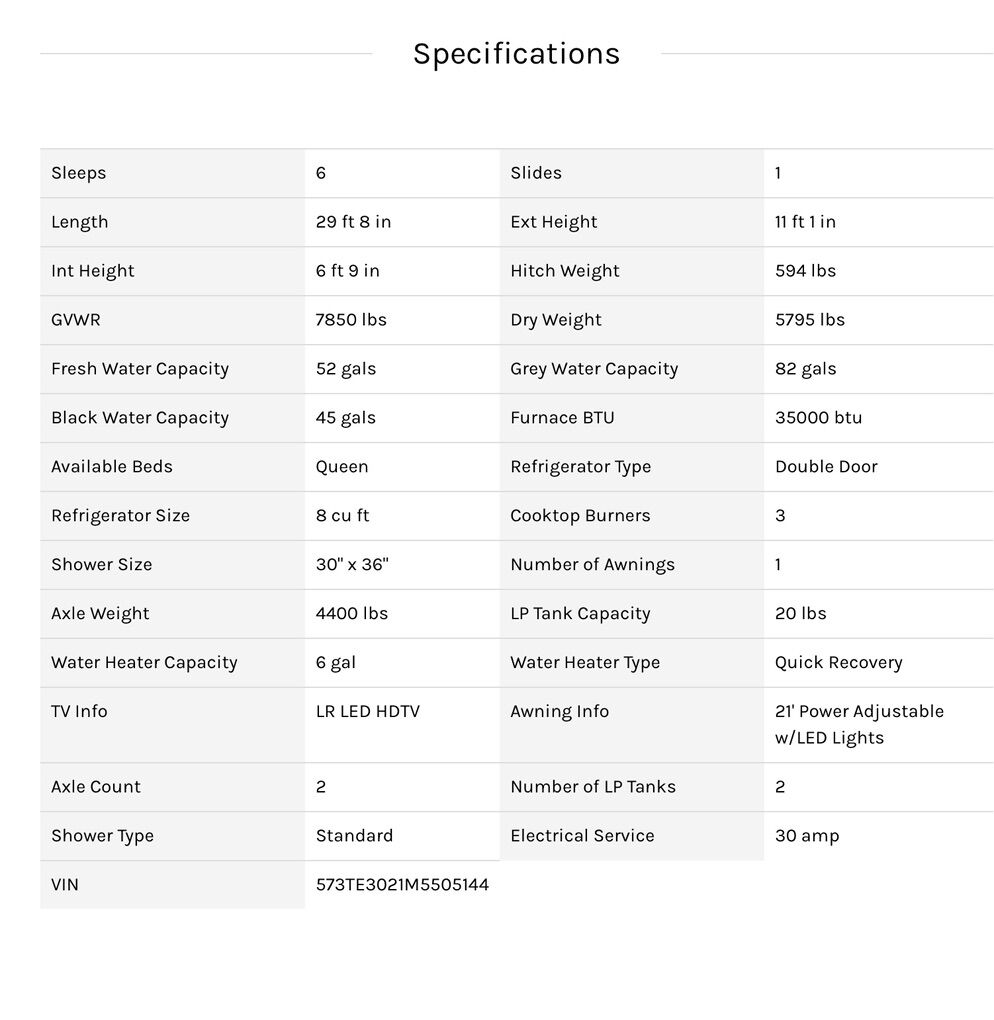994x1020 pixels.
Task: Click the Fresh Water Capacity label
Action: pos(140,369)
